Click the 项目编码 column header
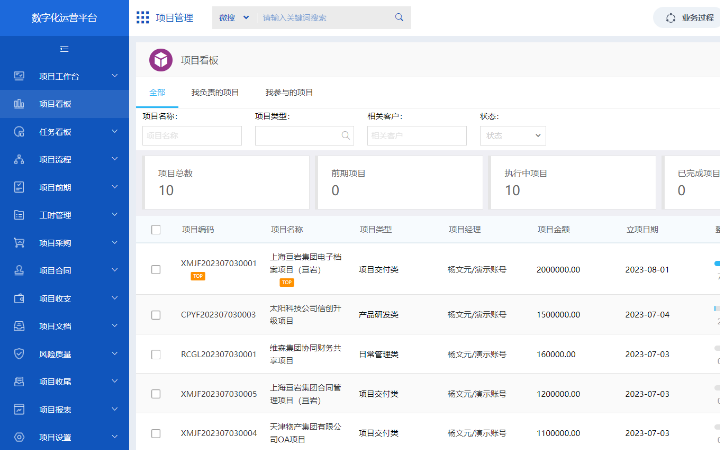The width and height of the screenshot is (720, 450). coord(198,230)
